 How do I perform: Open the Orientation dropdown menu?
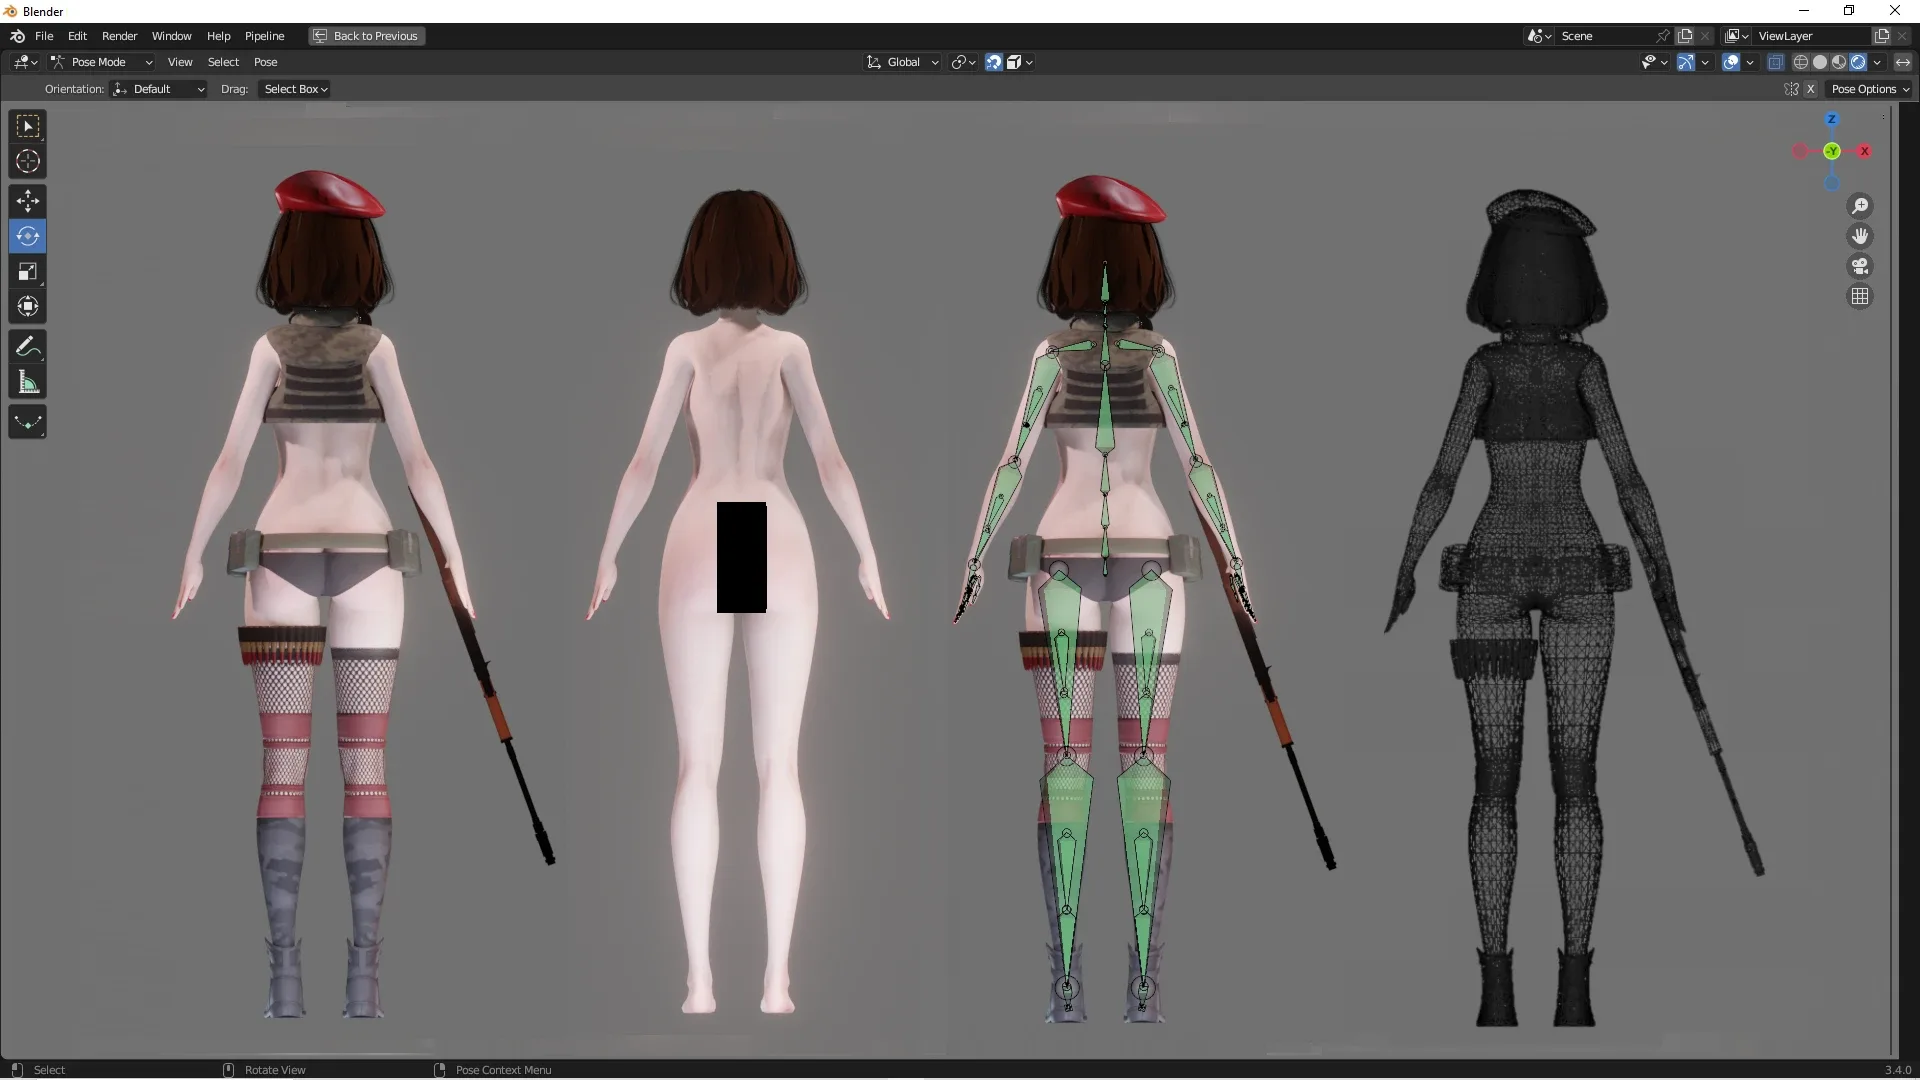tap(157, 88)
